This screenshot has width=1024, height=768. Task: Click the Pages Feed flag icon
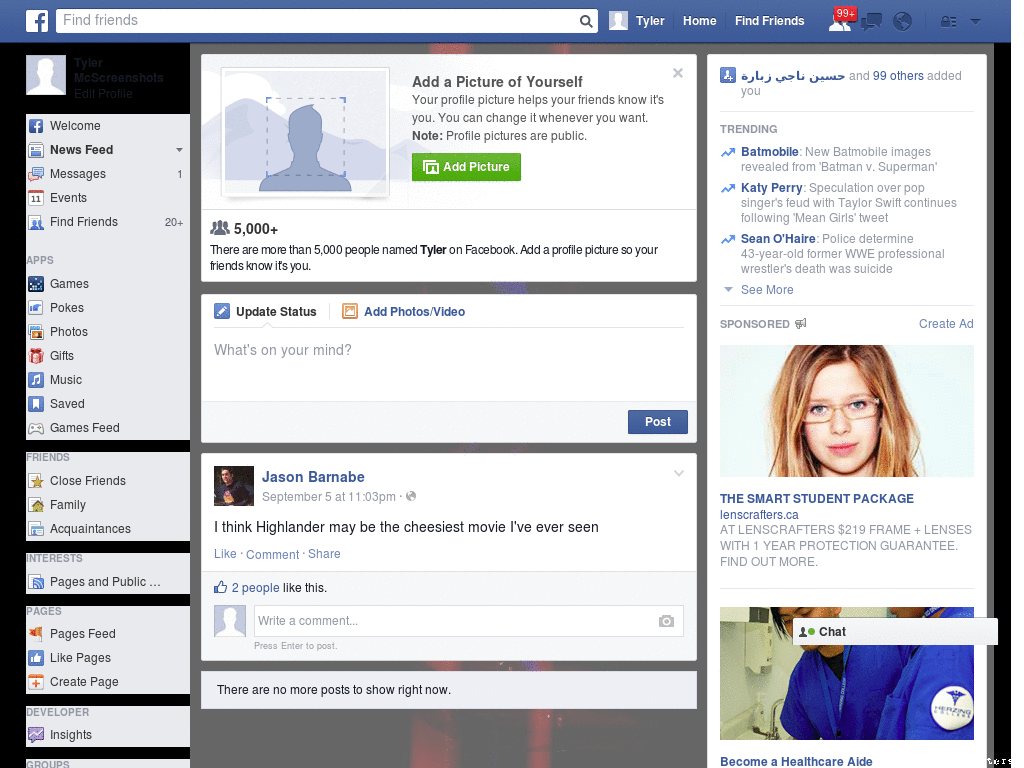pyautogui.click(x=36, y=633)
